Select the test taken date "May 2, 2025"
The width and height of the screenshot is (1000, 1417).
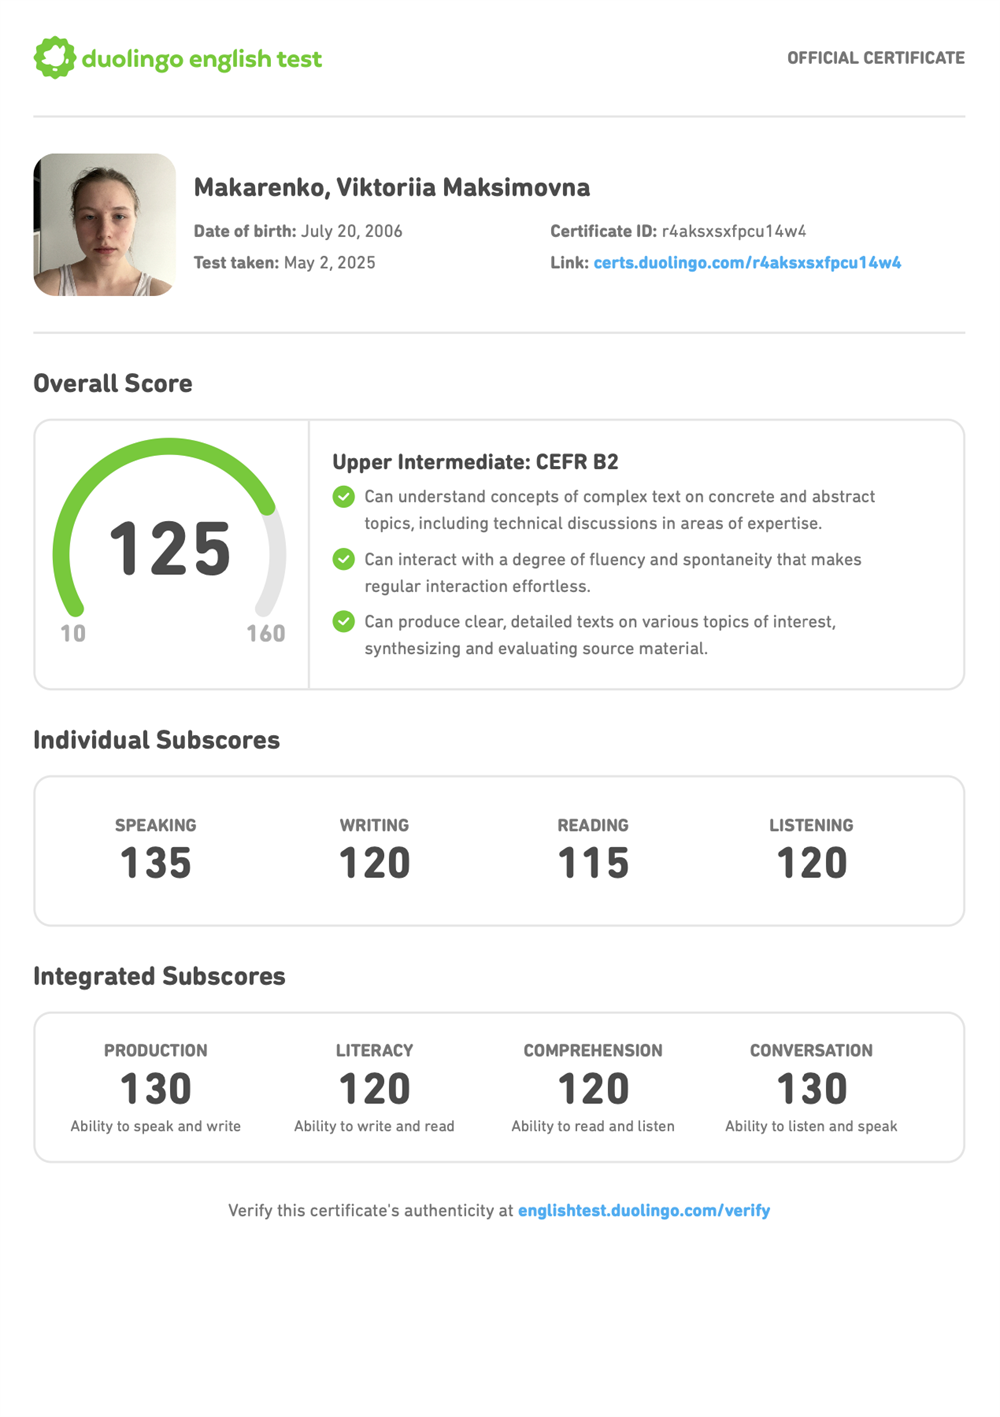(x=330, y=263)
